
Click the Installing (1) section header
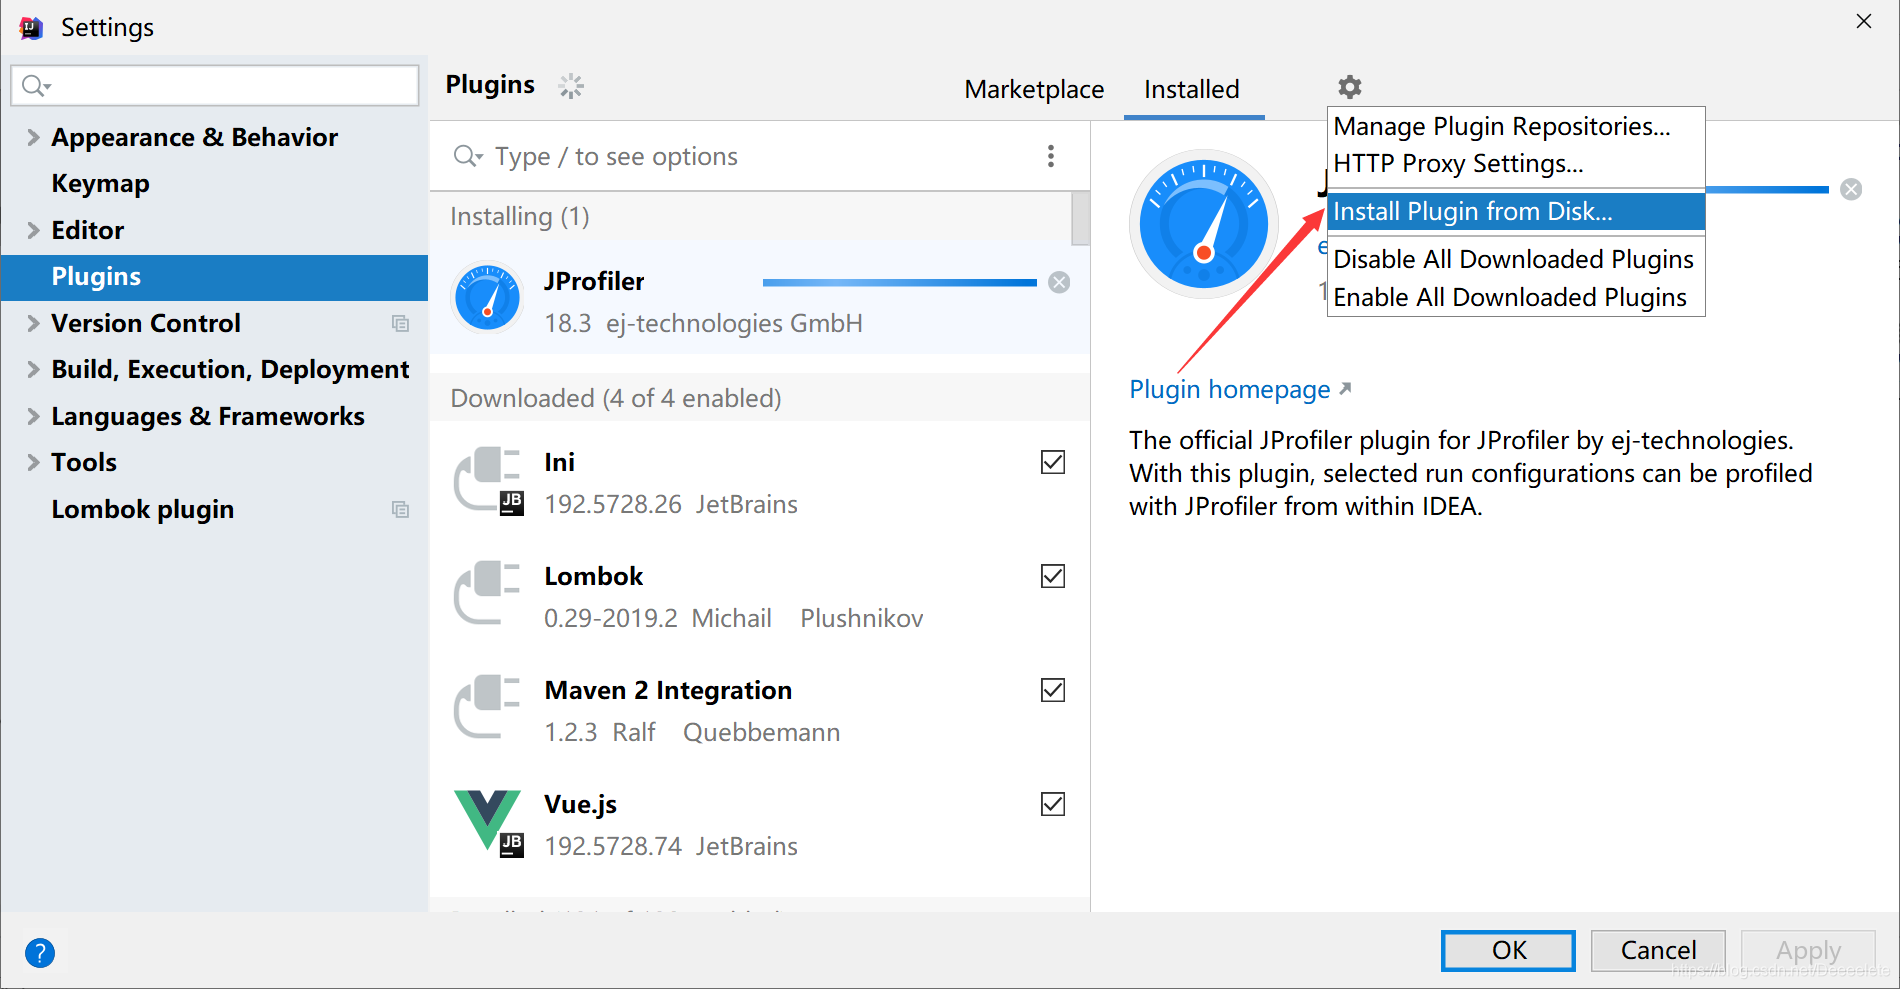pyautogui.click(x=520, y=216)
